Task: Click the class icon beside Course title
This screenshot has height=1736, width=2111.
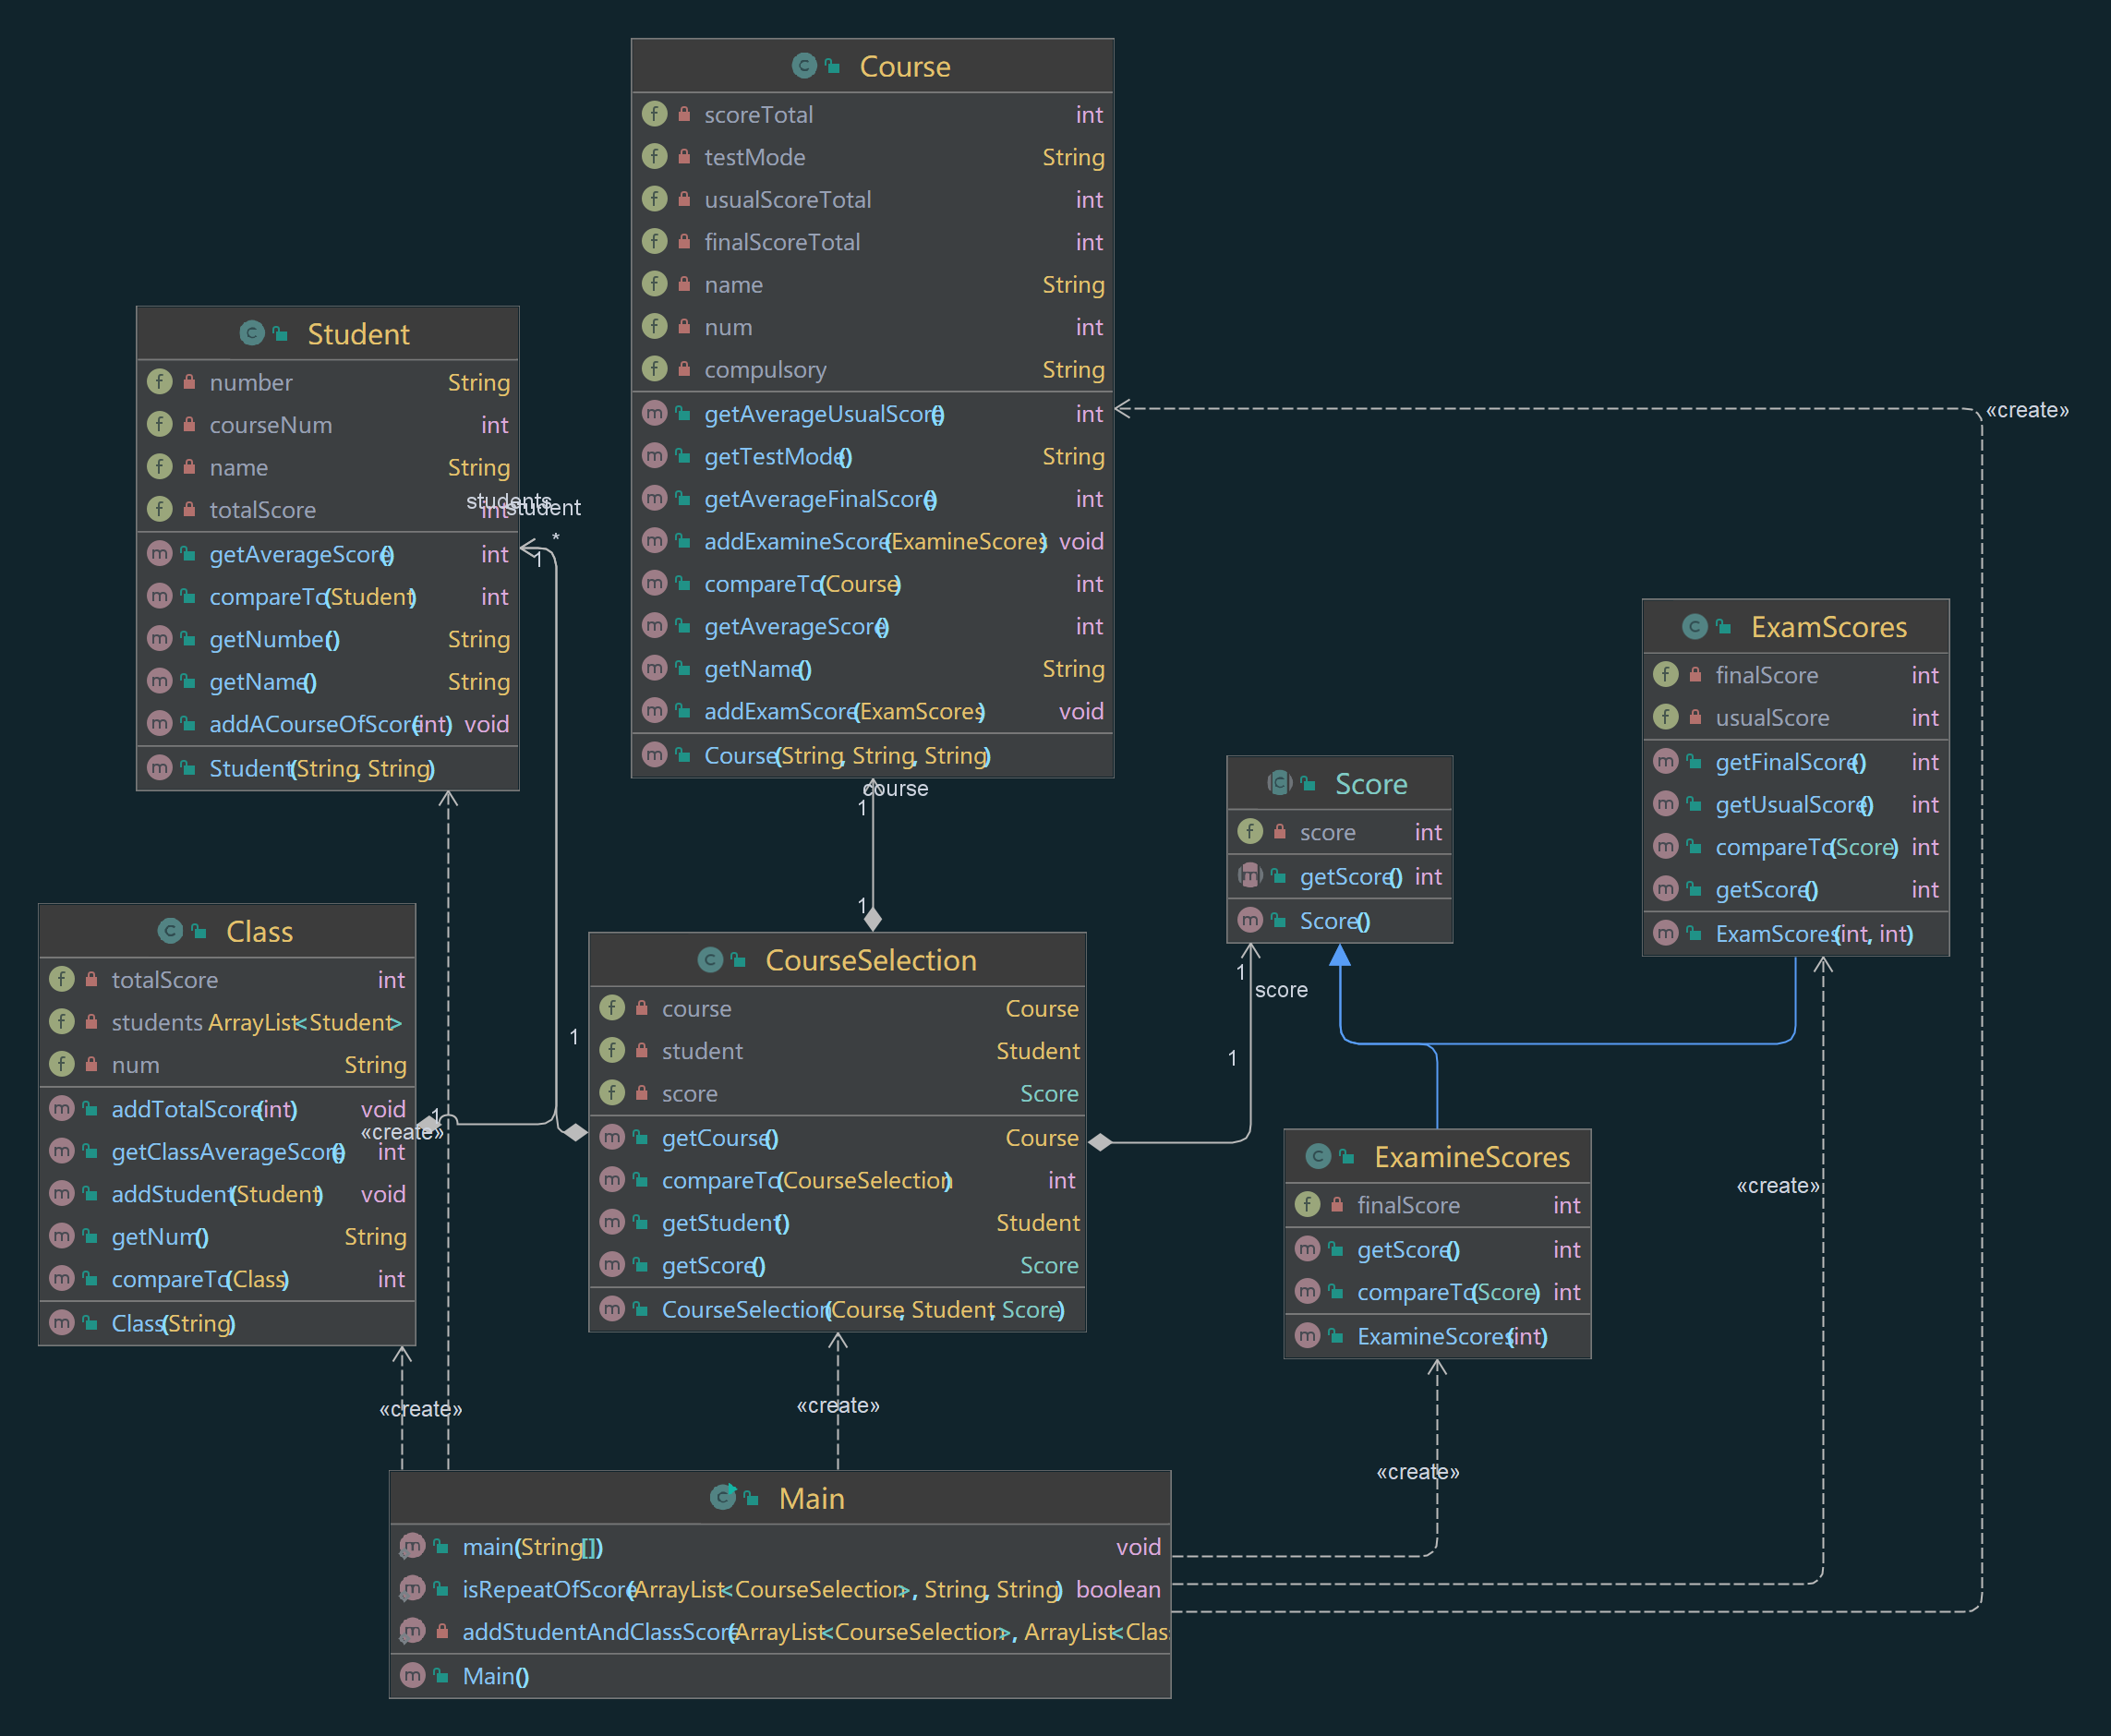Action: pyautogui.click(x=804, y=66)
